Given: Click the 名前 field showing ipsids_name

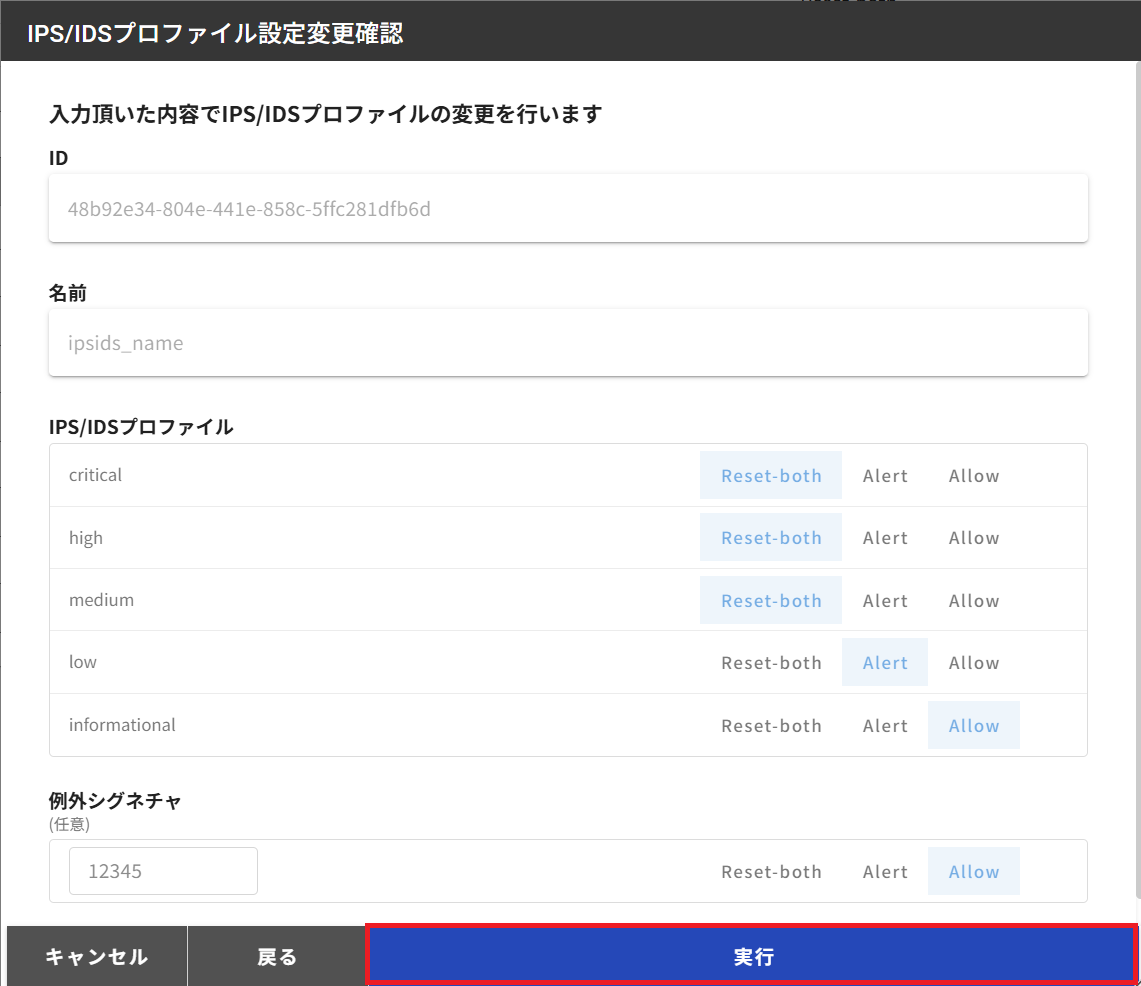Looking at the screenshot, I should pyautogui.click(x=567, y=343).
